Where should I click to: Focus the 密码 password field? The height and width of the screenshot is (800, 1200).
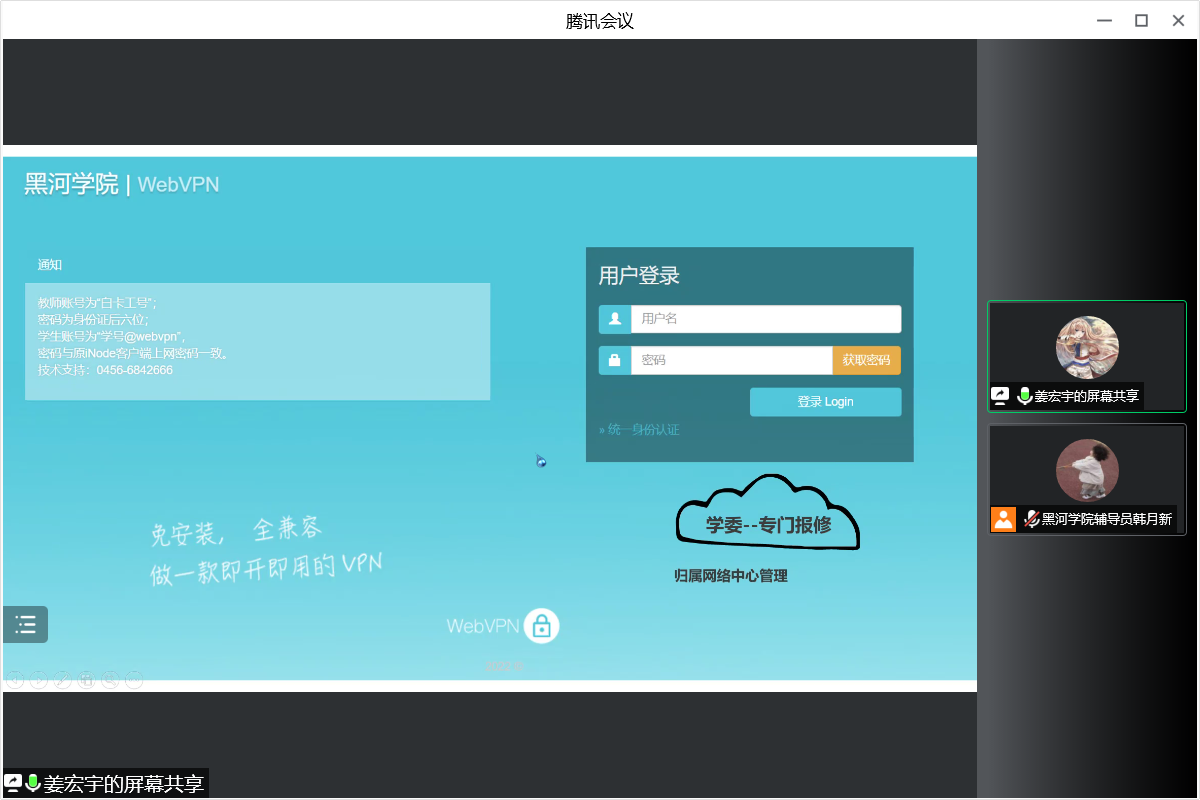731,360
